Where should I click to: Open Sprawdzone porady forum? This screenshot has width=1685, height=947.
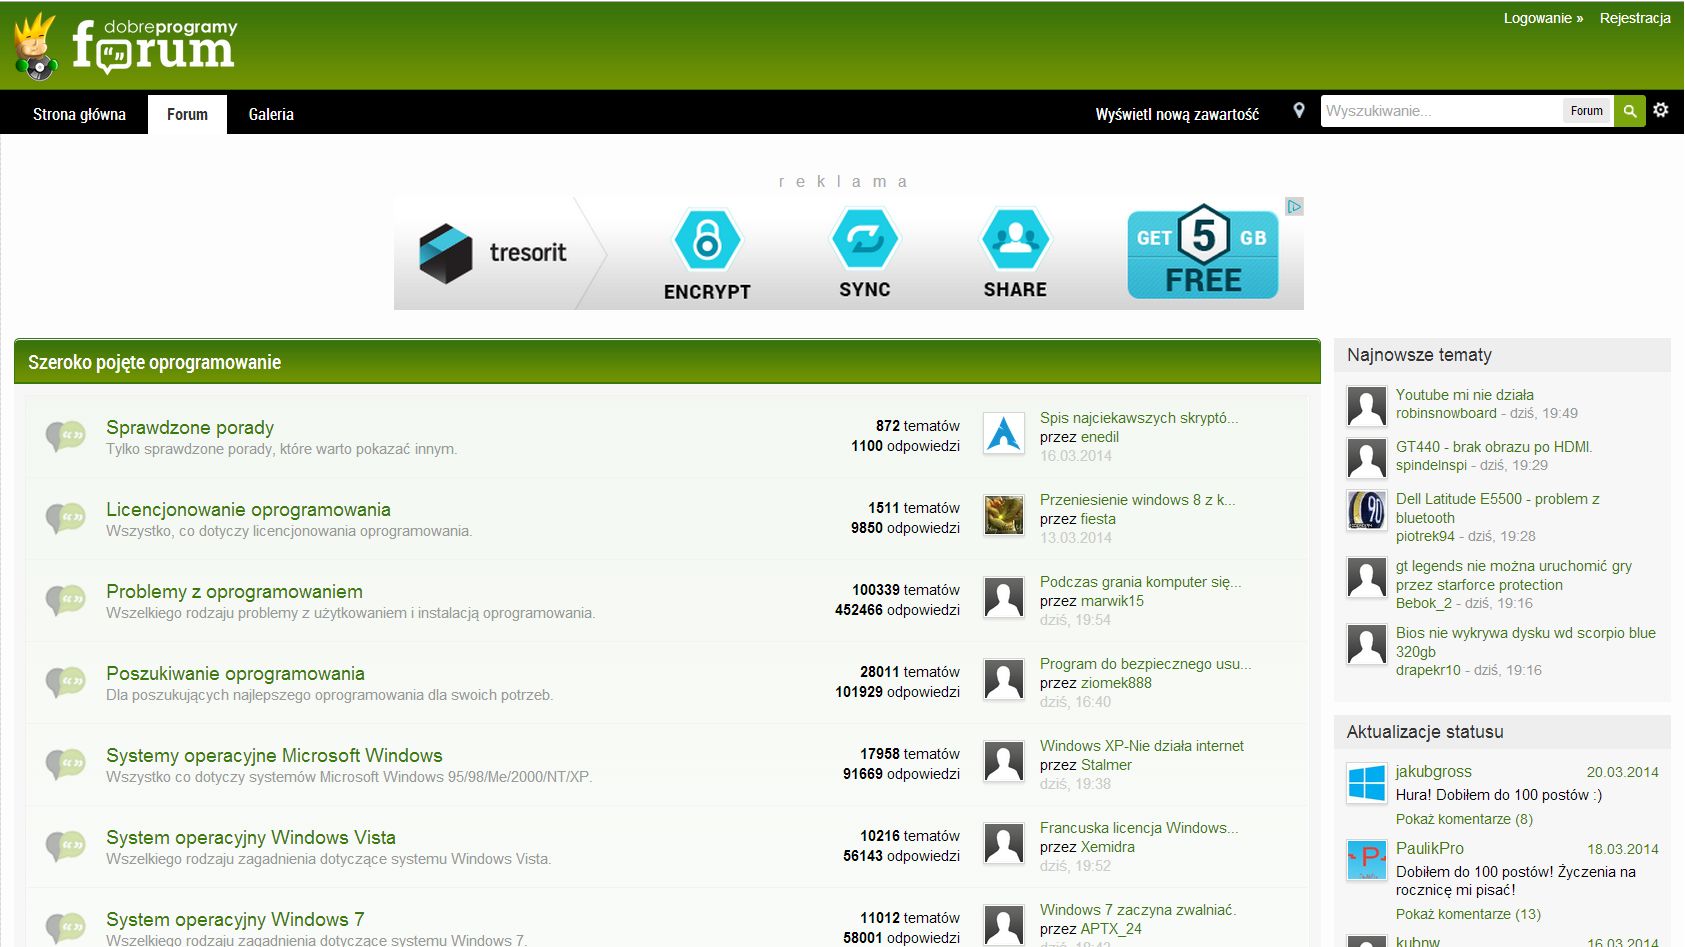click(190, 427)
